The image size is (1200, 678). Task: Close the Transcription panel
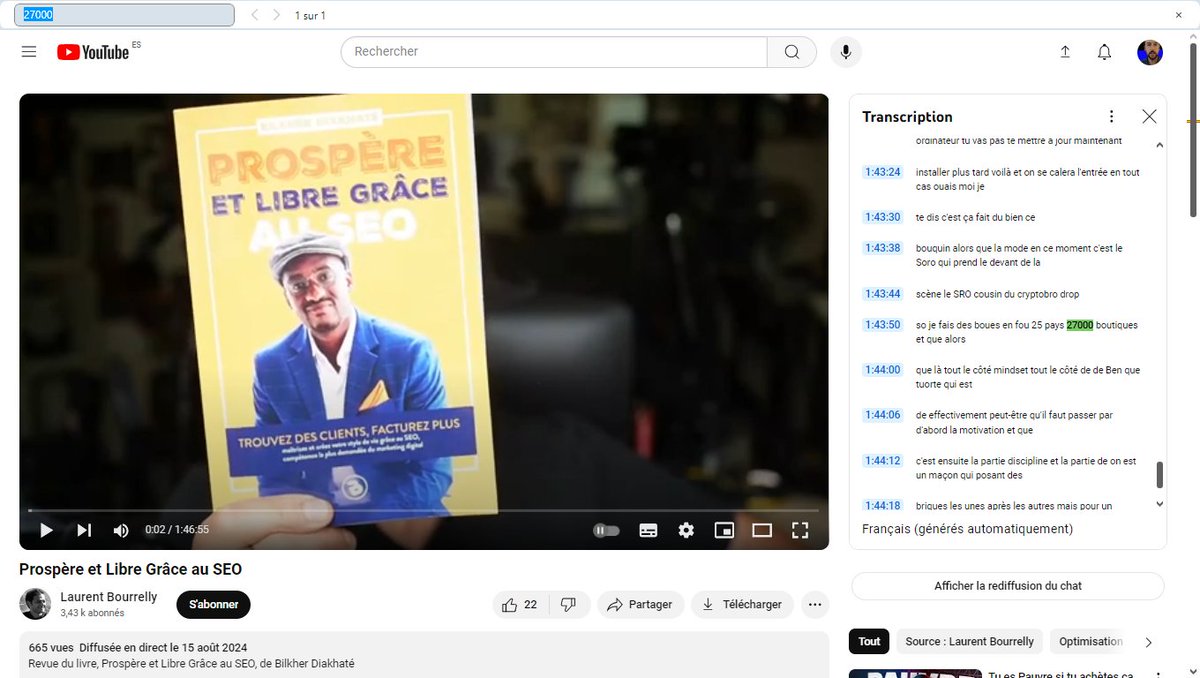(1149, 117)
